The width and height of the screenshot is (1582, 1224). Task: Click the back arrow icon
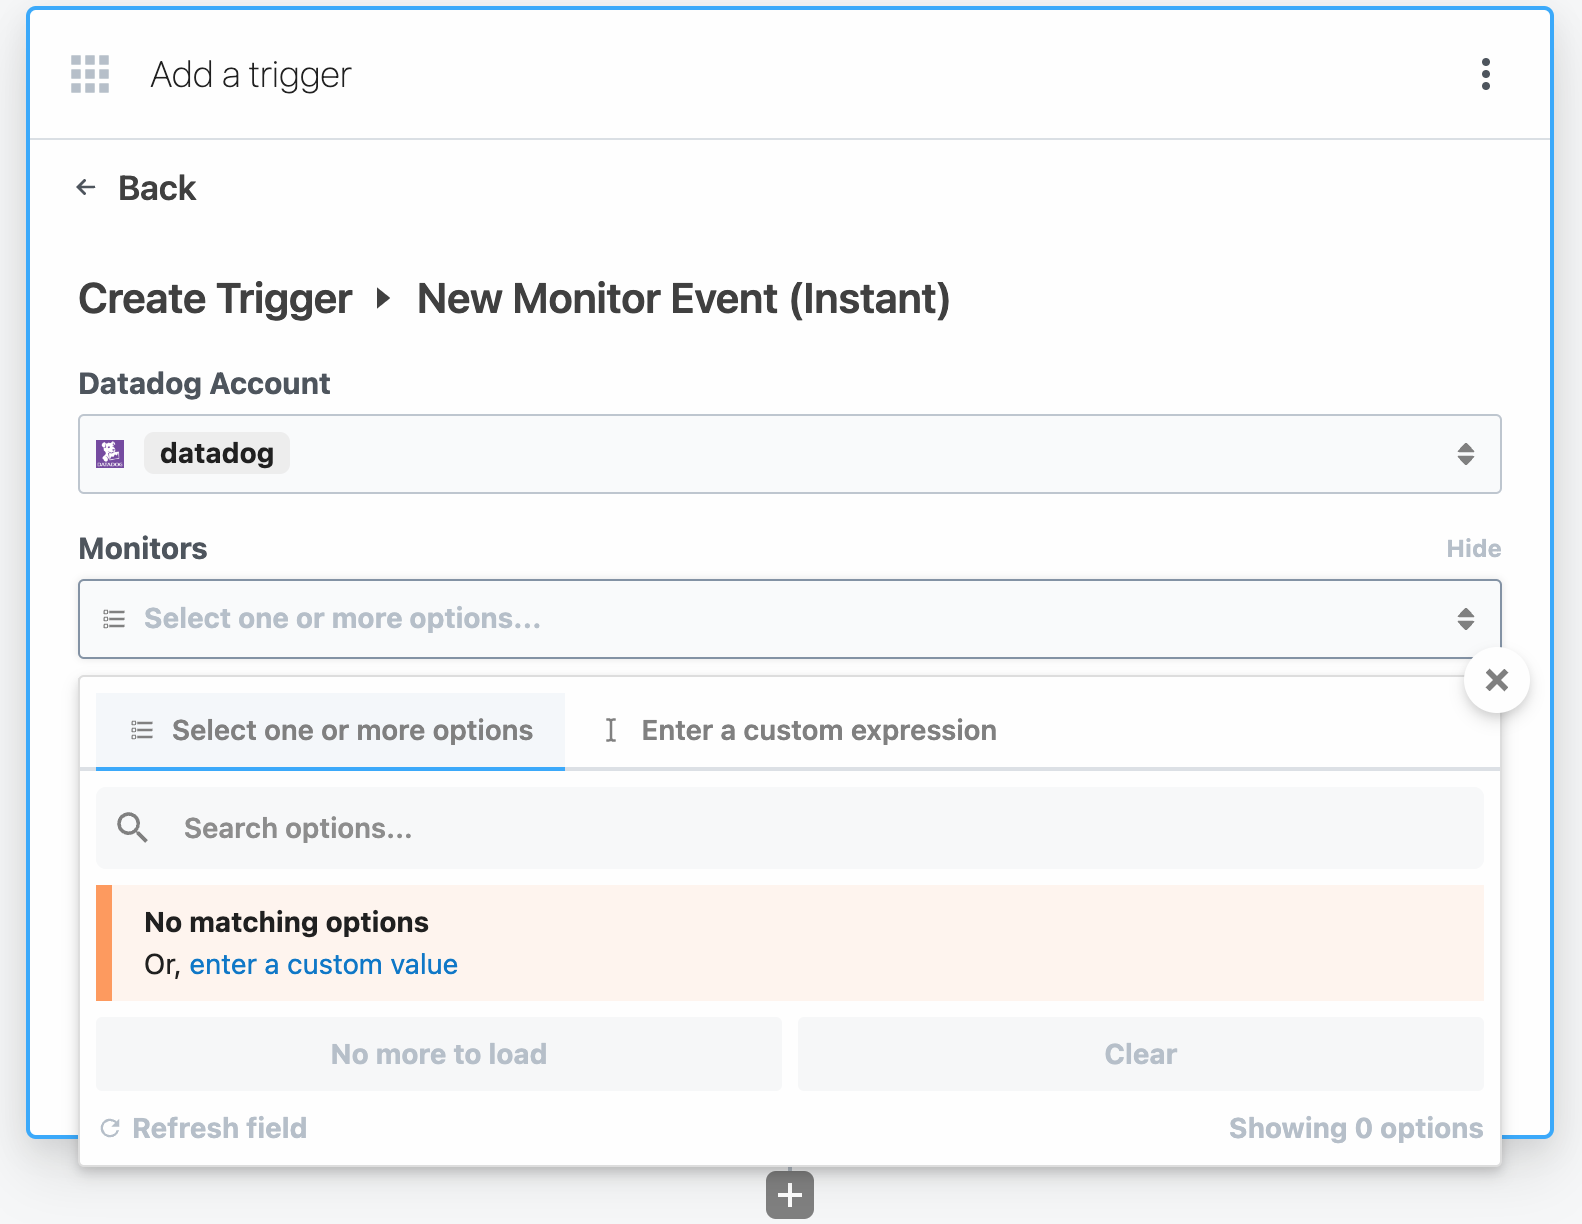(x=87, y=187)
